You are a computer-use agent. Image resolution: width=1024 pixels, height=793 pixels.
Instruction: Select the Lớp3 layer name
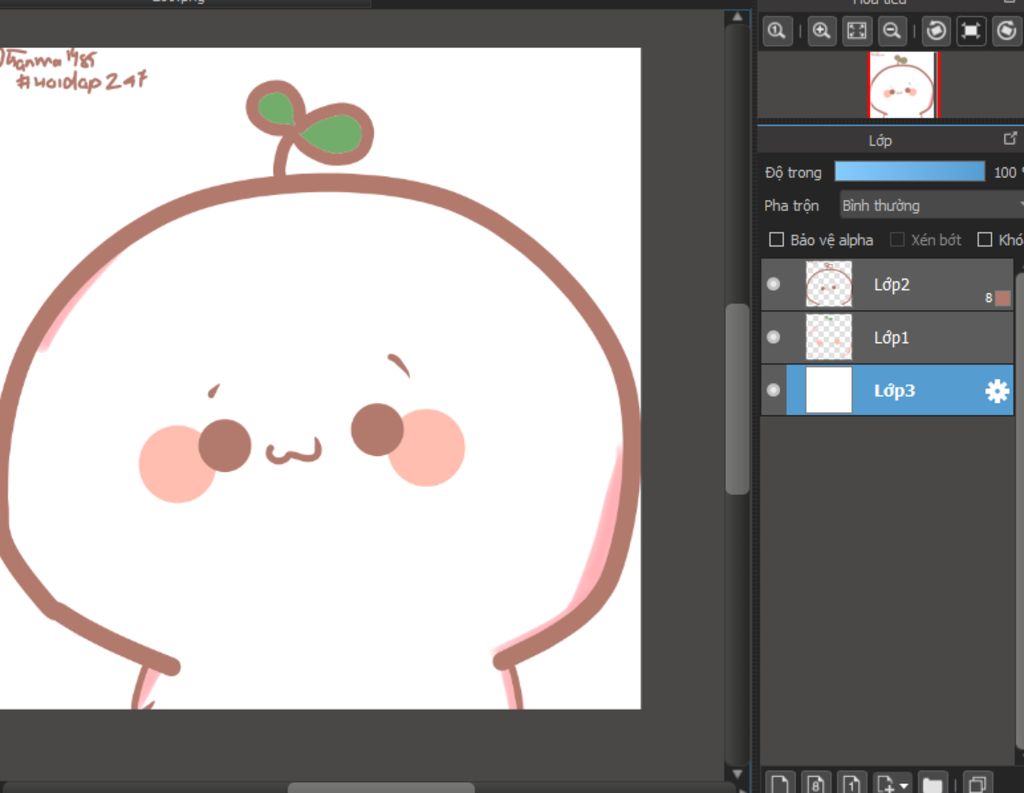[x=894, y=391]
